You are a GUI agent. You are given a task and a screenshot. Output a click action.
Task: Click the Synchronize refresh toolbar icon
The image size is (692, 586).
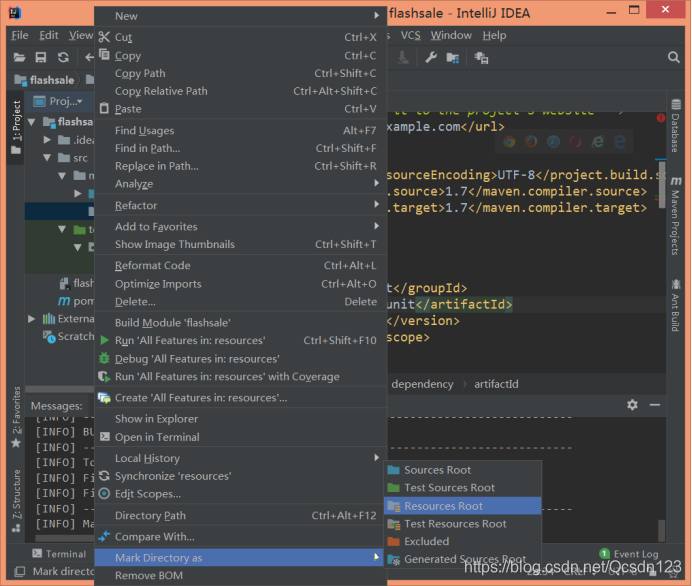click(x=63, y=57)
